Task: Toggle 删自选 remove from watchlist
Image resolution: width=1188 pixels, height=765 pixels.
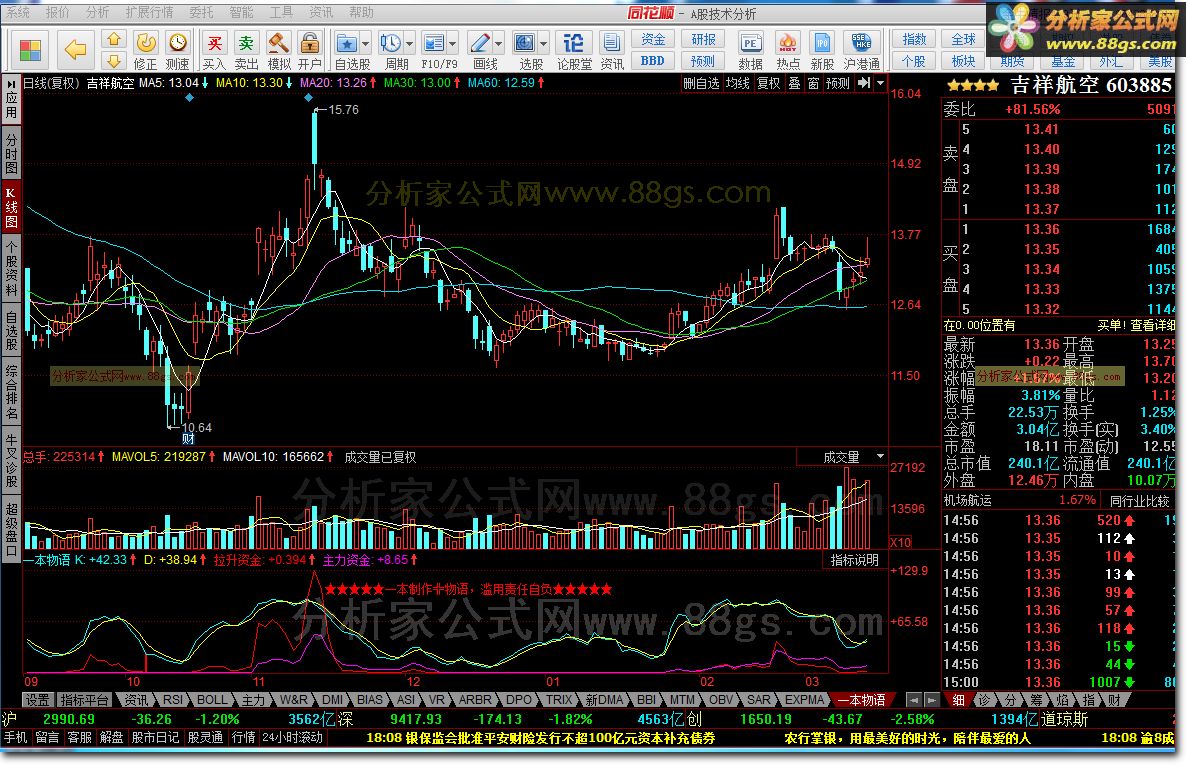Action: pos(701,83)
